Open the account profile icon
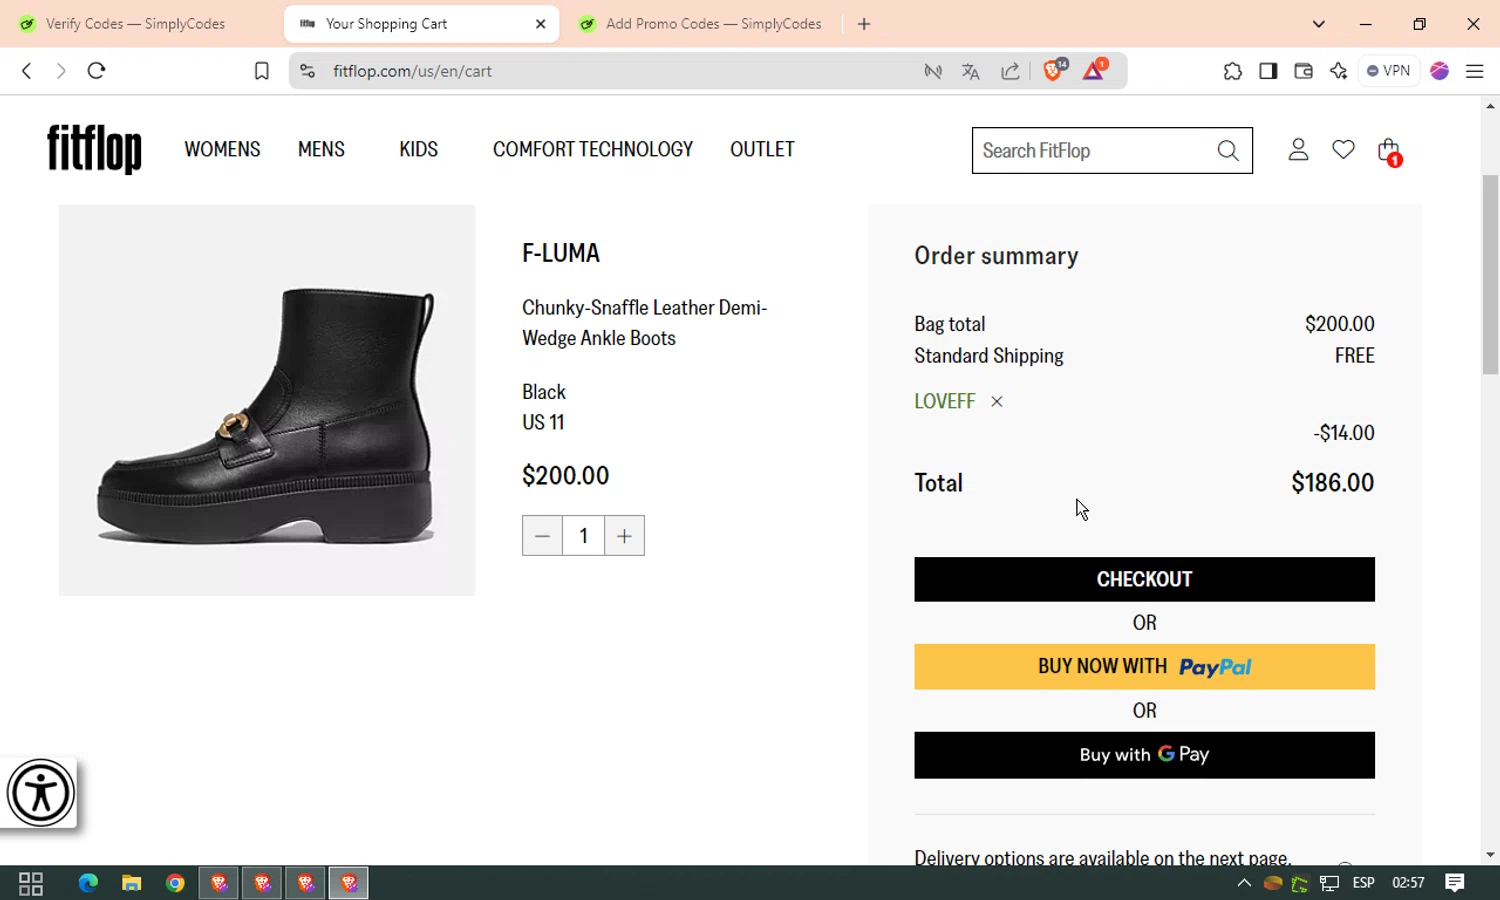The image size is (1500, 900). point(1298,150)
